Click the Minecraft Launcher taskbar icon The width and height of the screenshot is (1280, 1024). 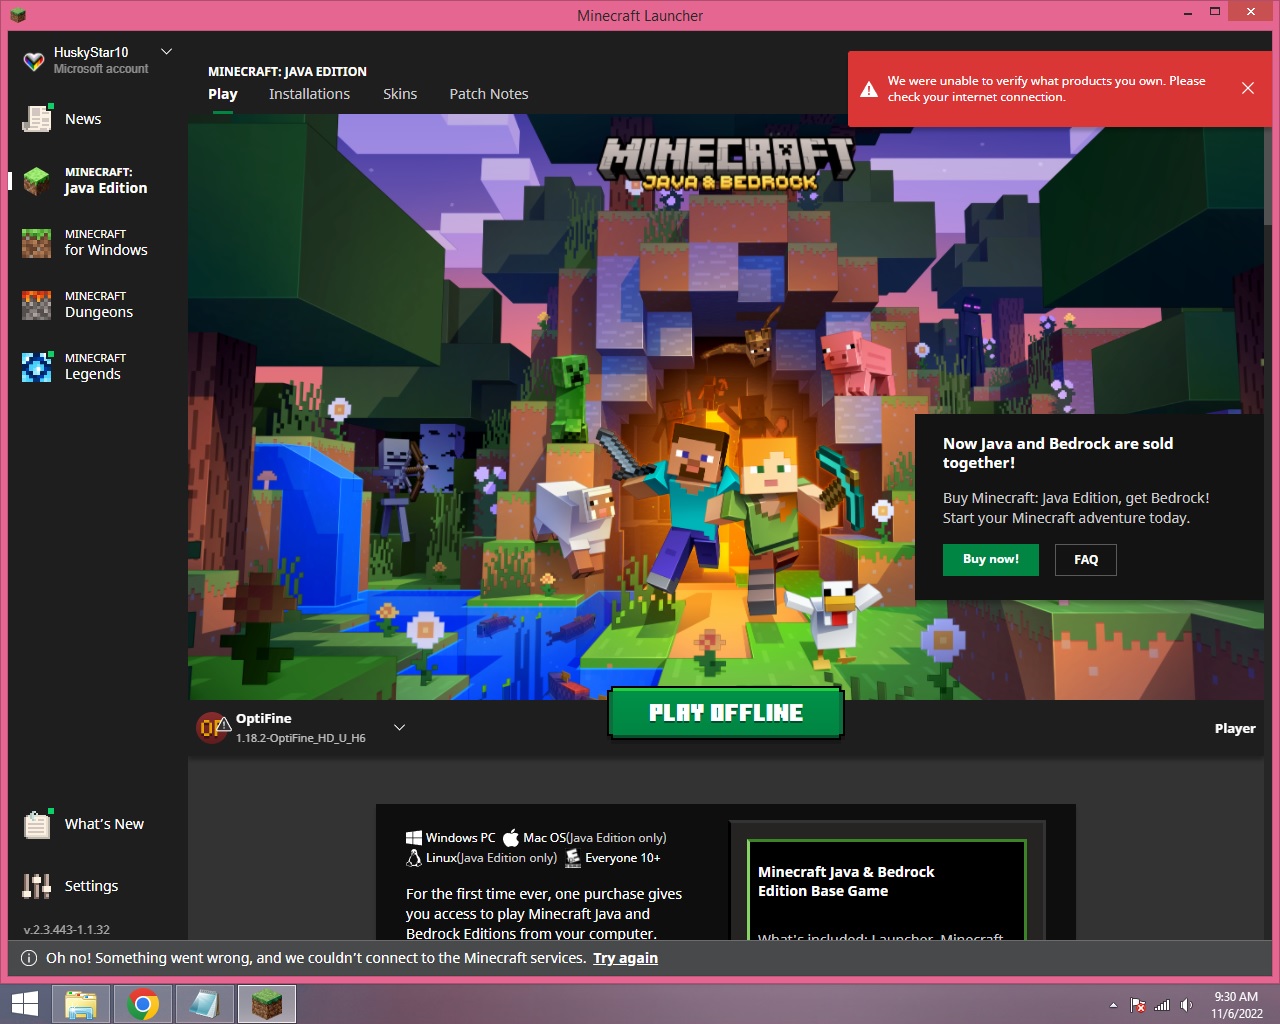[x=267, y=1004]
